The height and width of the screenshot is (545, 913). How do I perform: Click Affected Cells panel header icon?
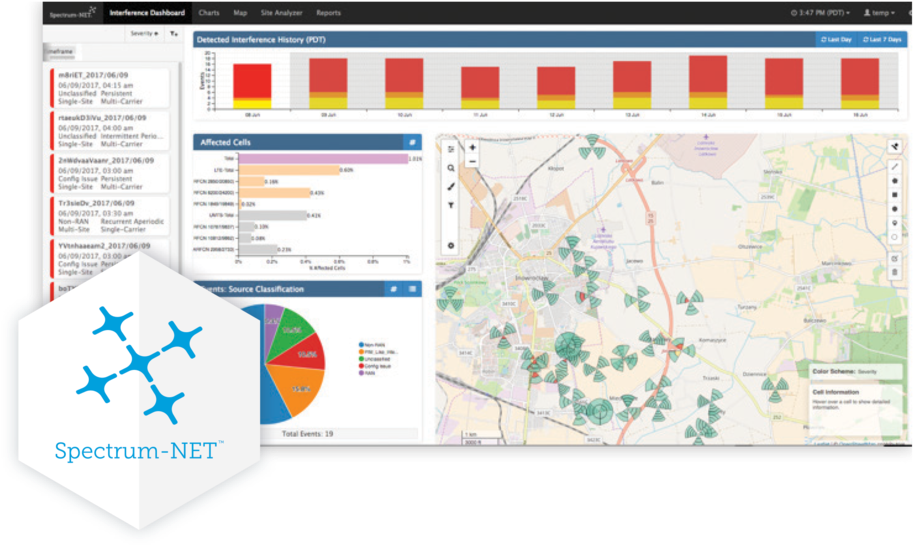coord(412,142)
